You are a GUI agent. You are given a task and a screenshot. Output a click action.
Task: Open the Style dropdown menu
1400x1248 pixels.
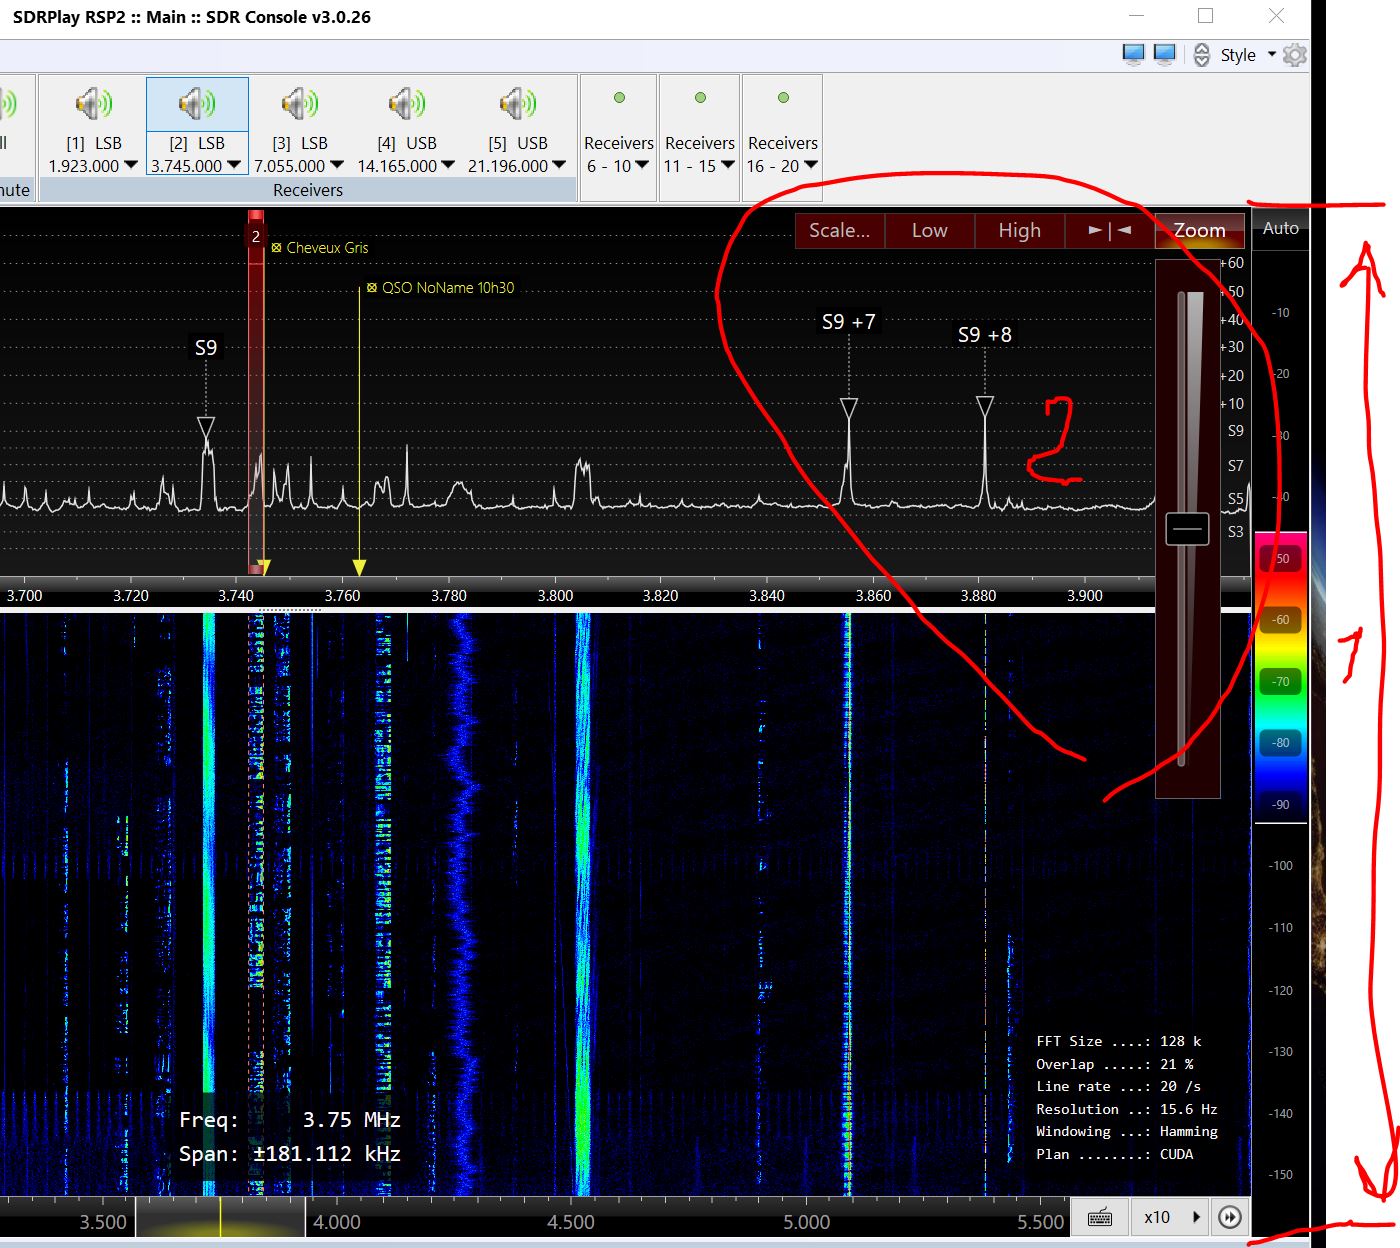pyautogui.click(x=1247, y=55)
